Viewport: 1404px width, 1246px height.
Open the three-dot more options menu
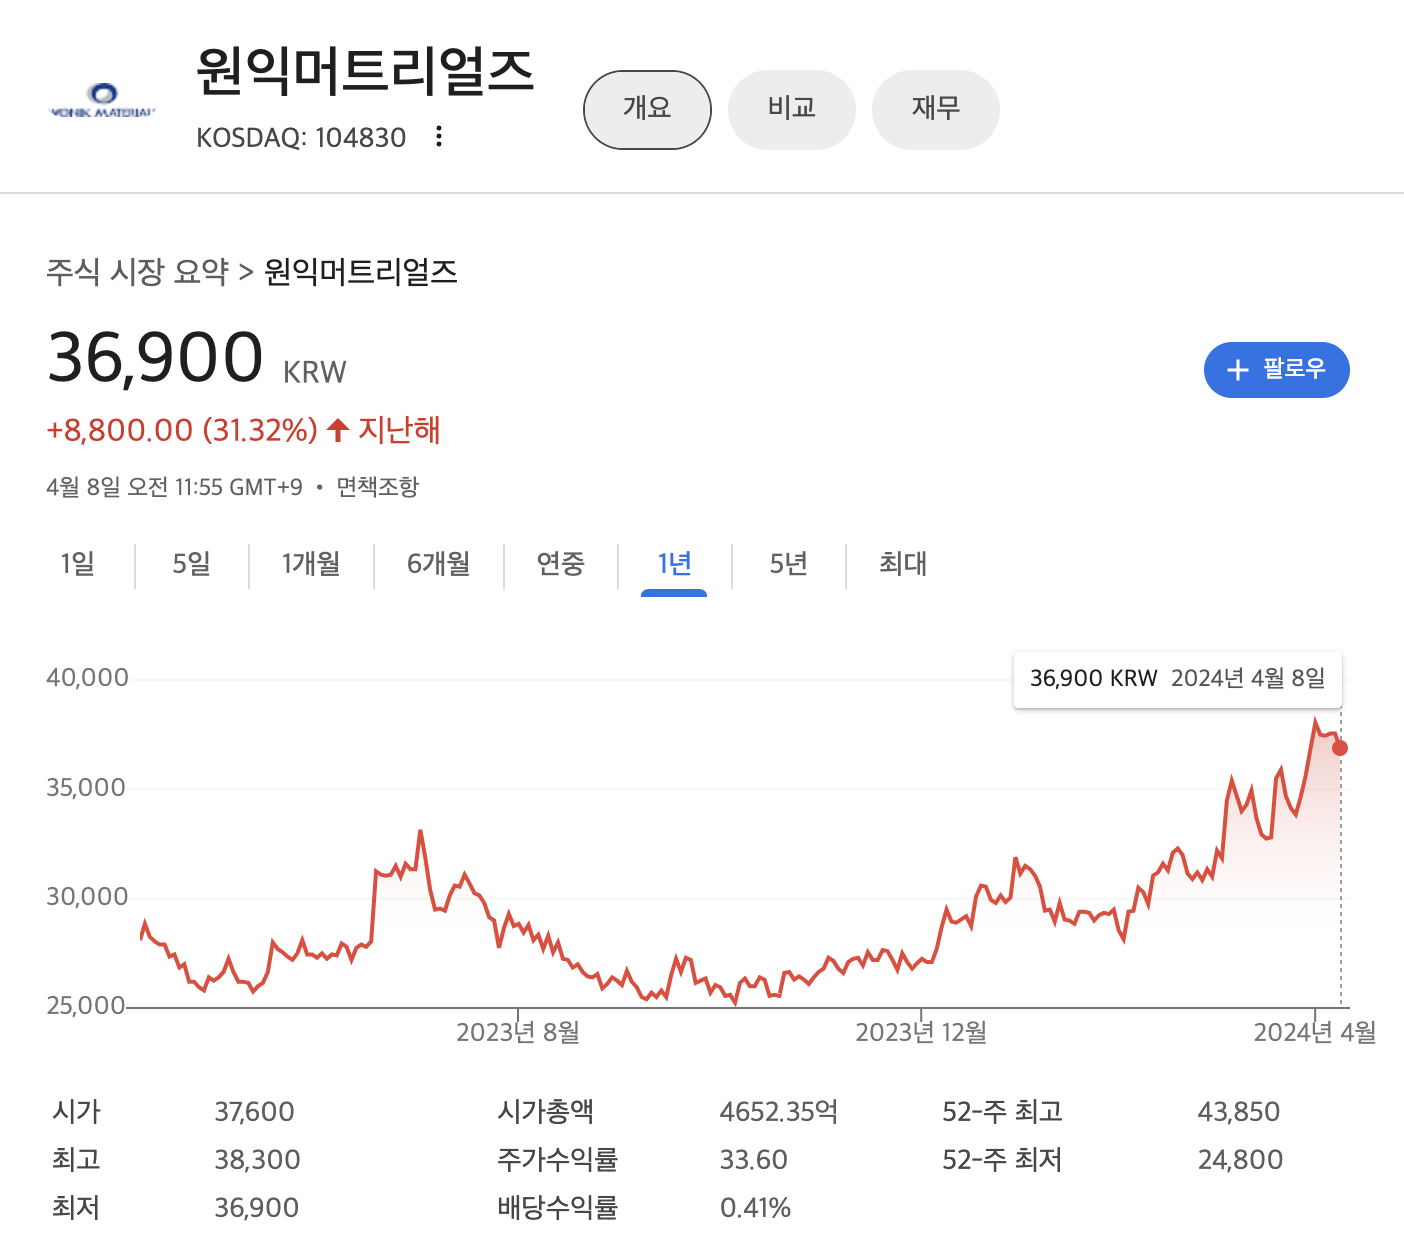[x=439, y=137]
